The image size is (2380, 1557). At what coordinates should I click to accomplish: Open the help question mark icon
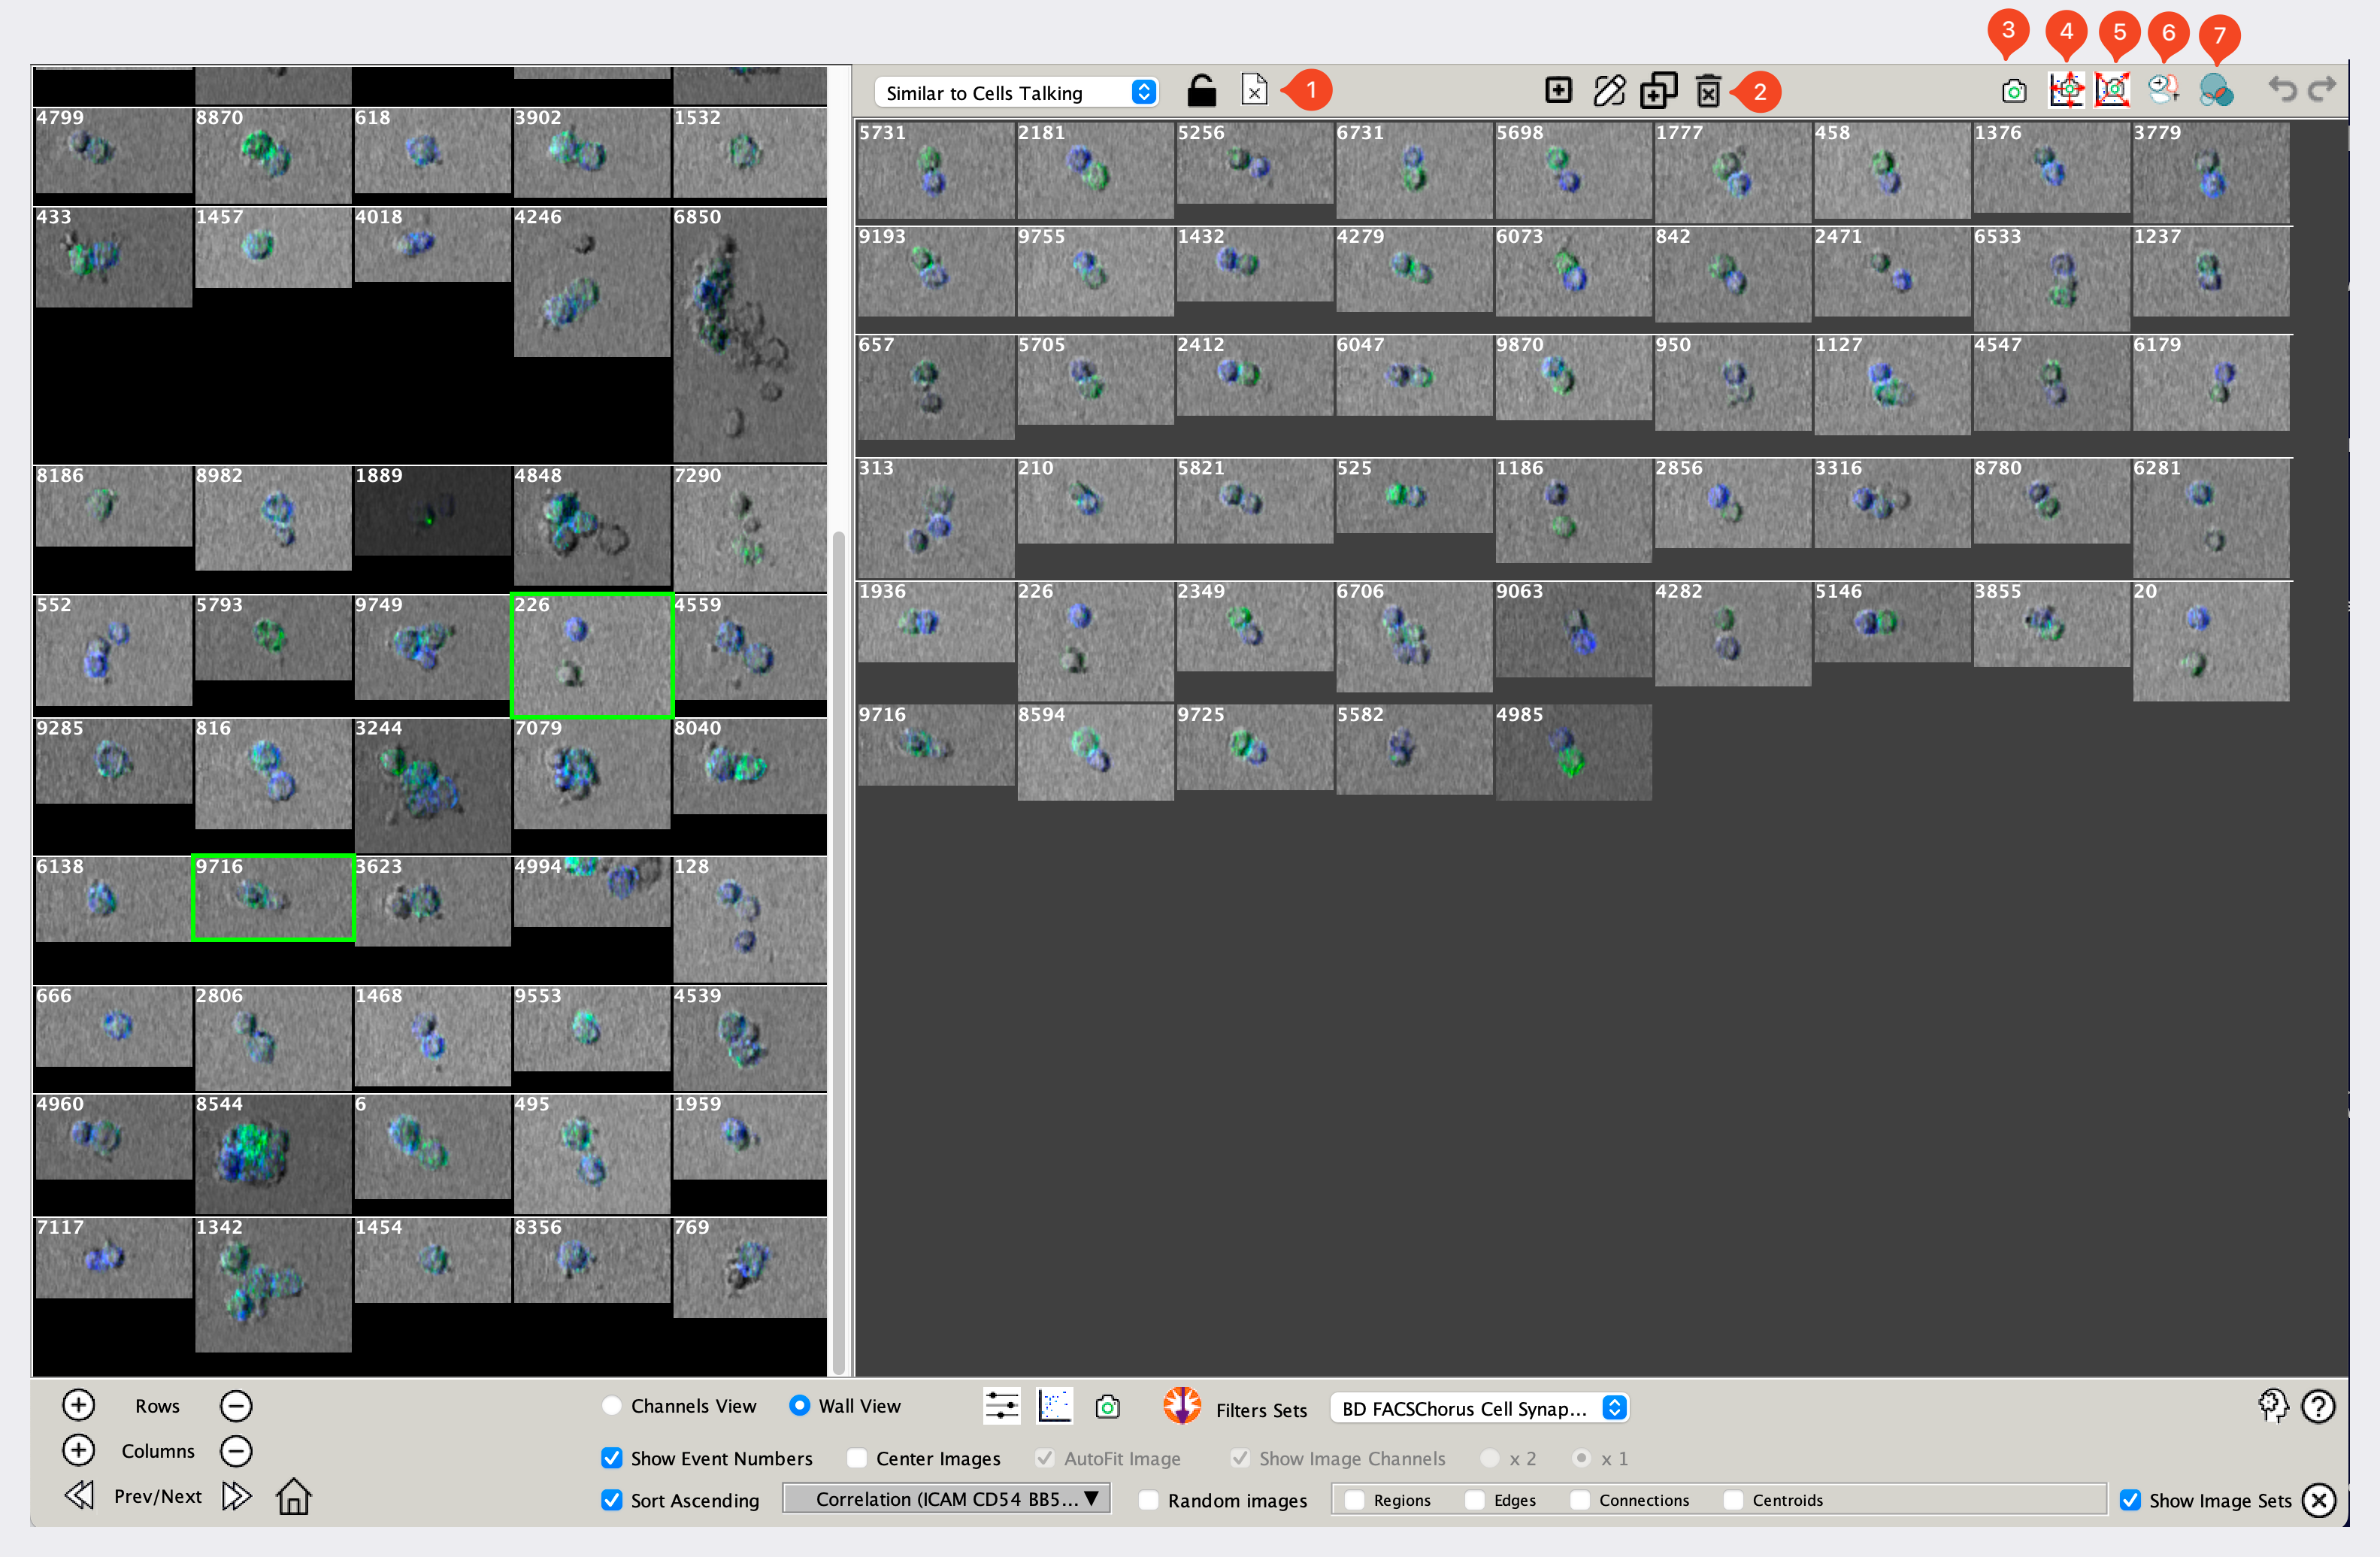tap(2318, 1406)
